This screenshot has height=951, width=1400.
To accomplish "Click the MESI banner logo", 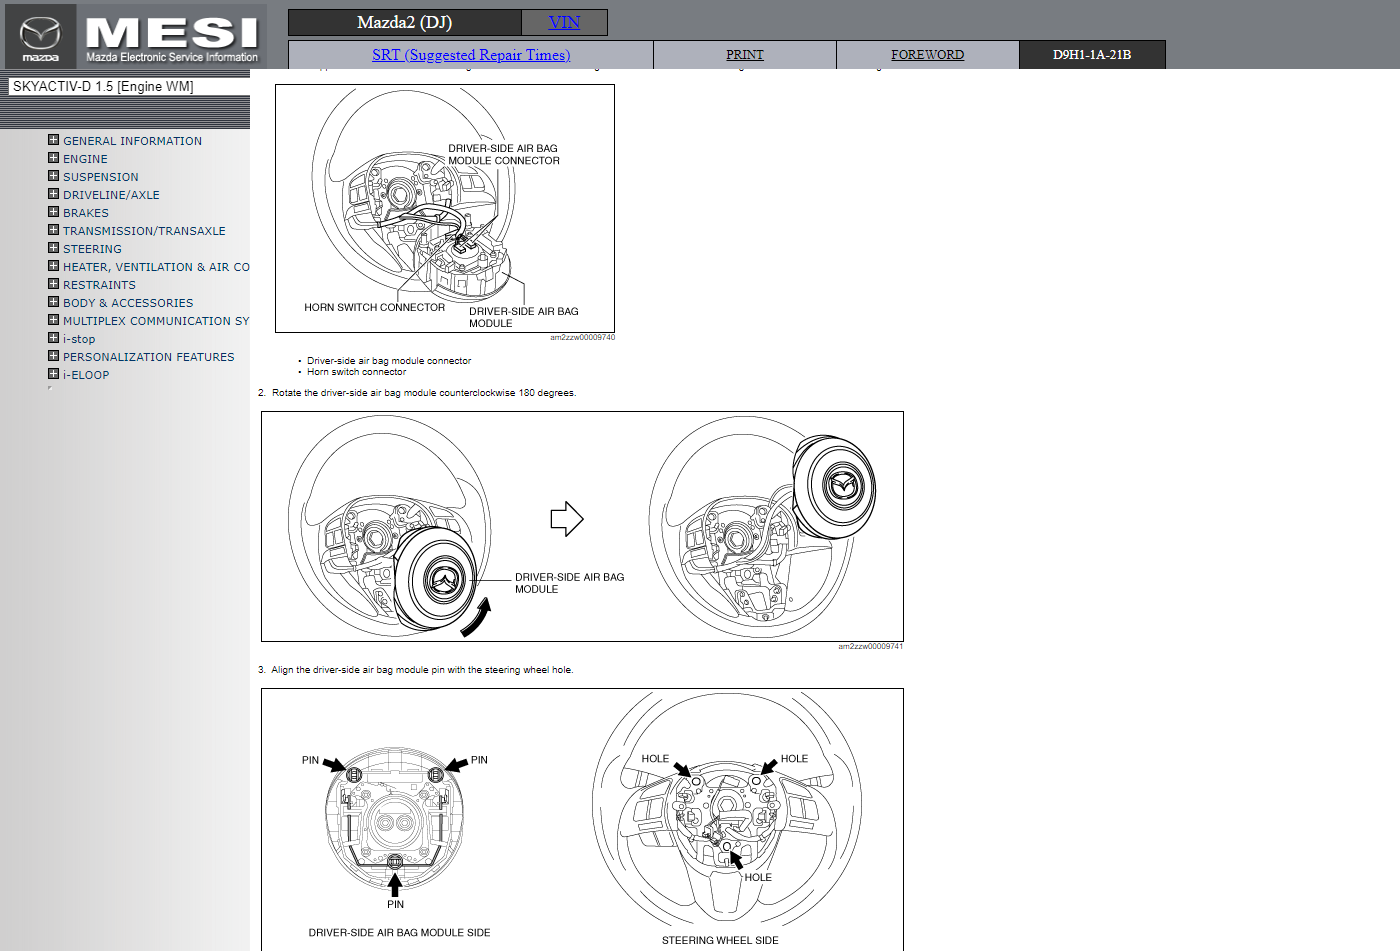I will [x=172, y=36].
